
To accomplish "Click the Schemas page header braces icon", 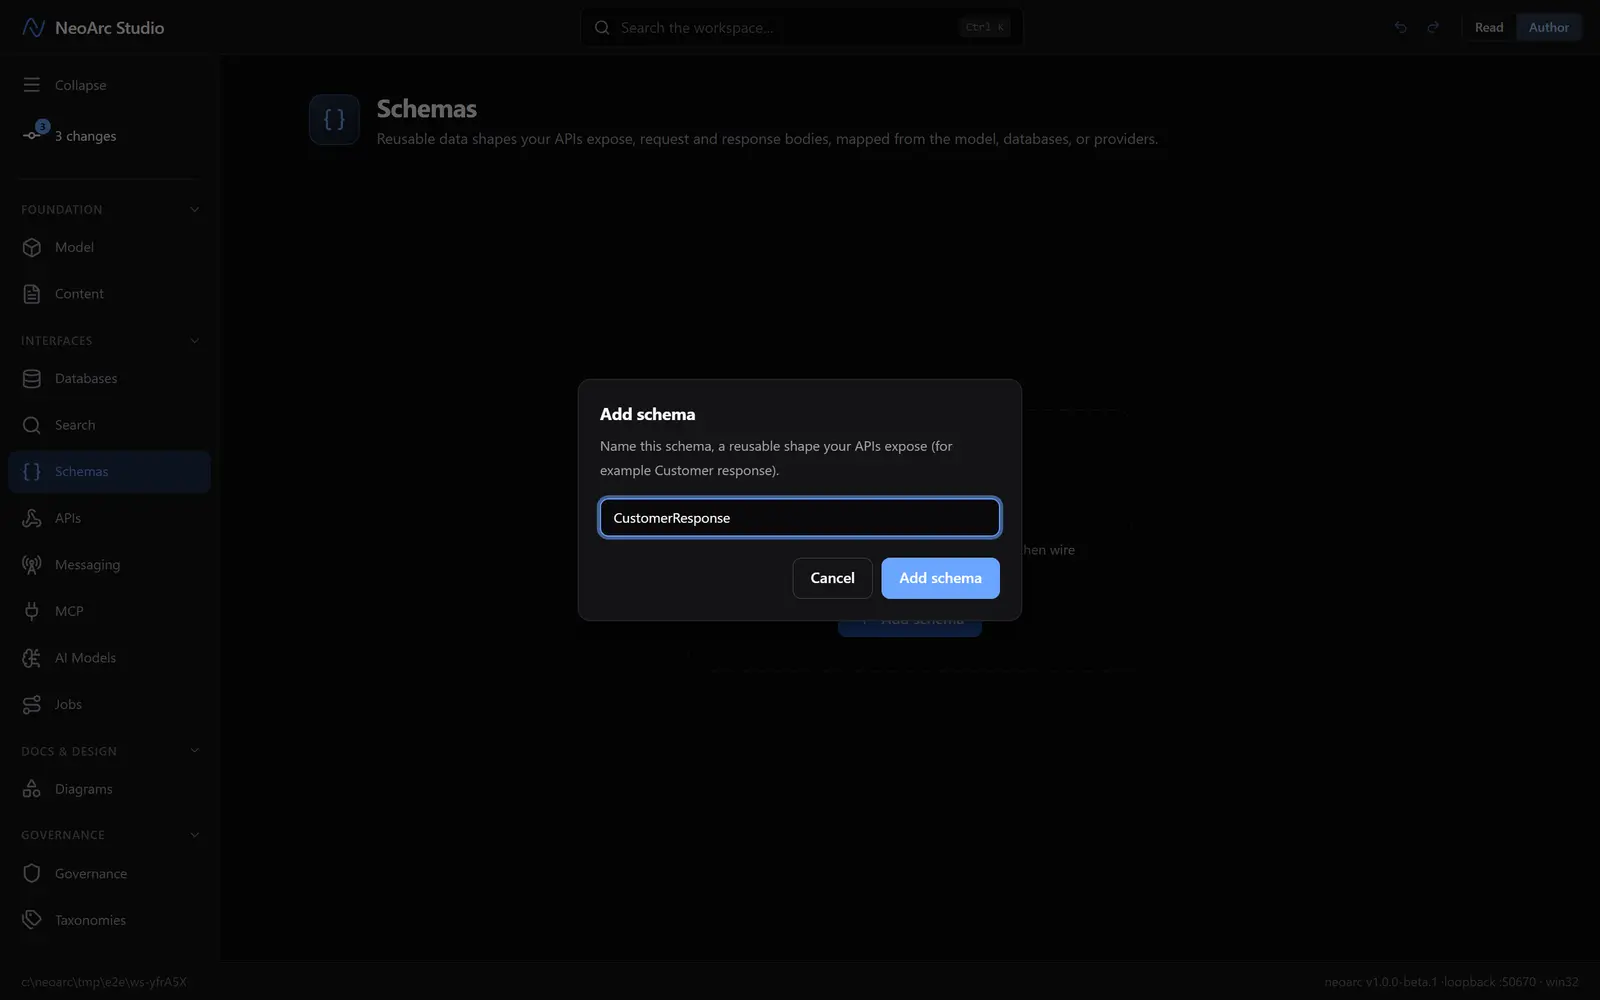I will (x=334, y=120).
